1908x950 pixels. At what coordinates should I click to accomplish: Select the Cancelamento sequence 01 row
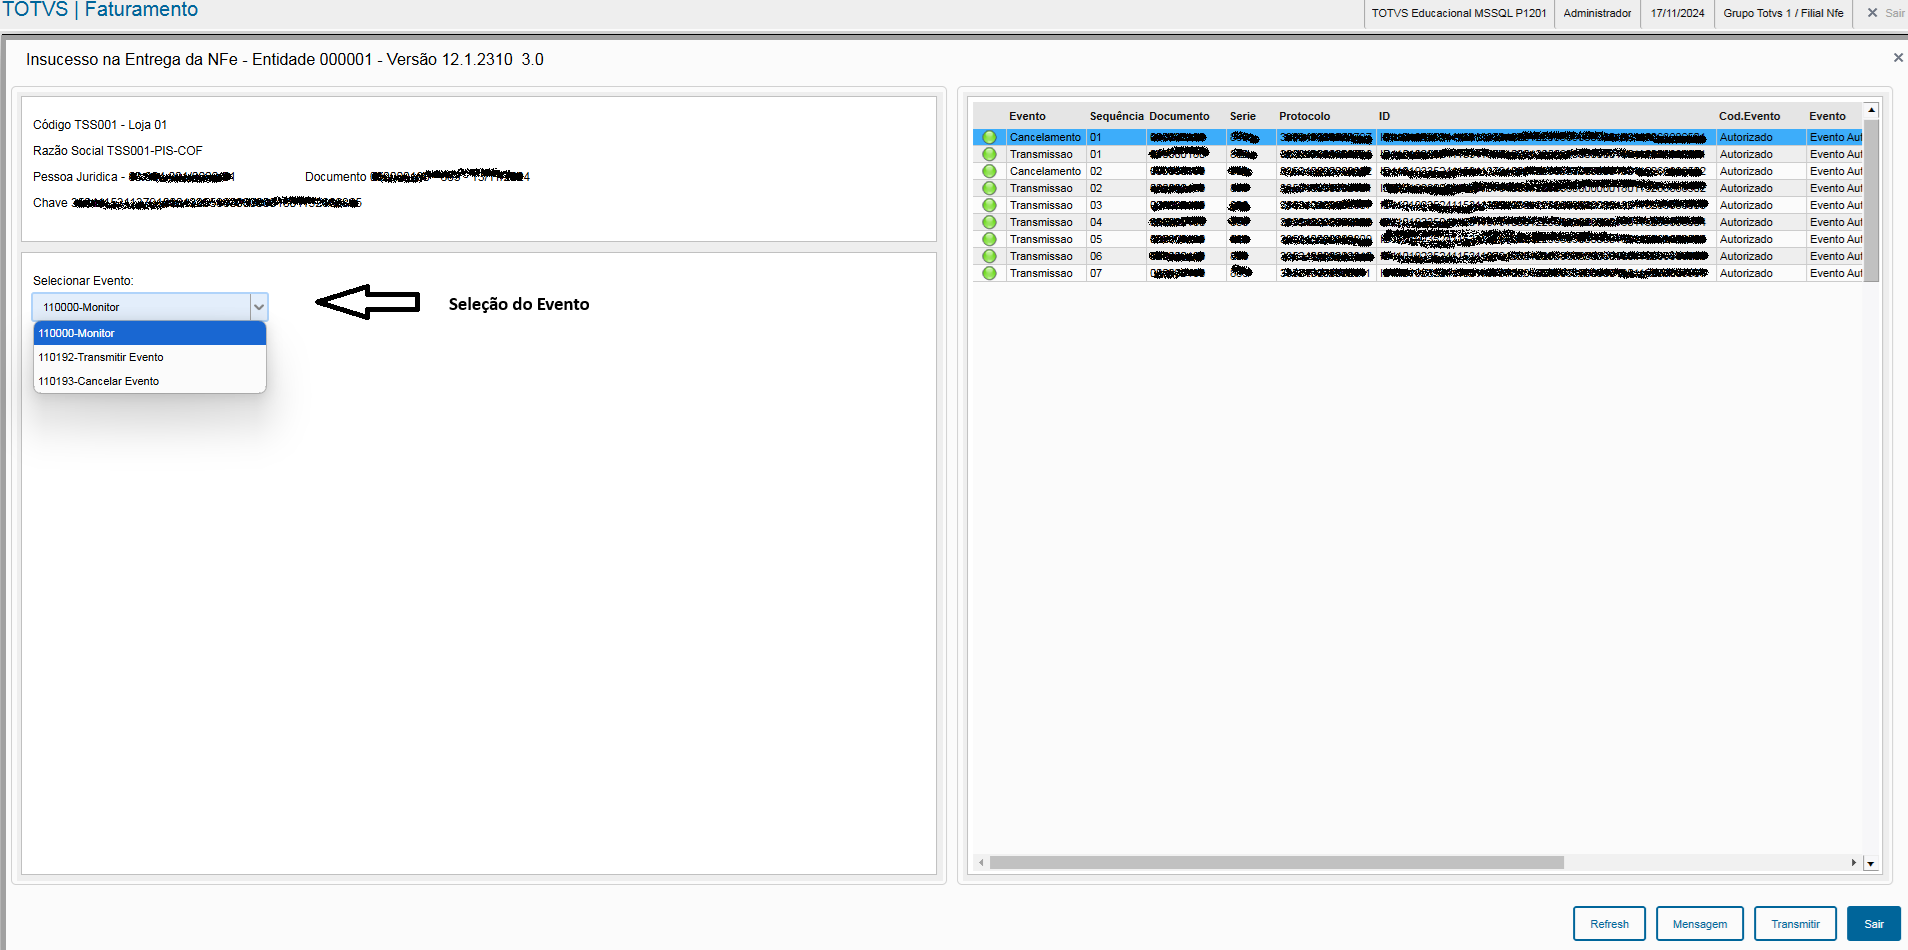pos(1417,137)
